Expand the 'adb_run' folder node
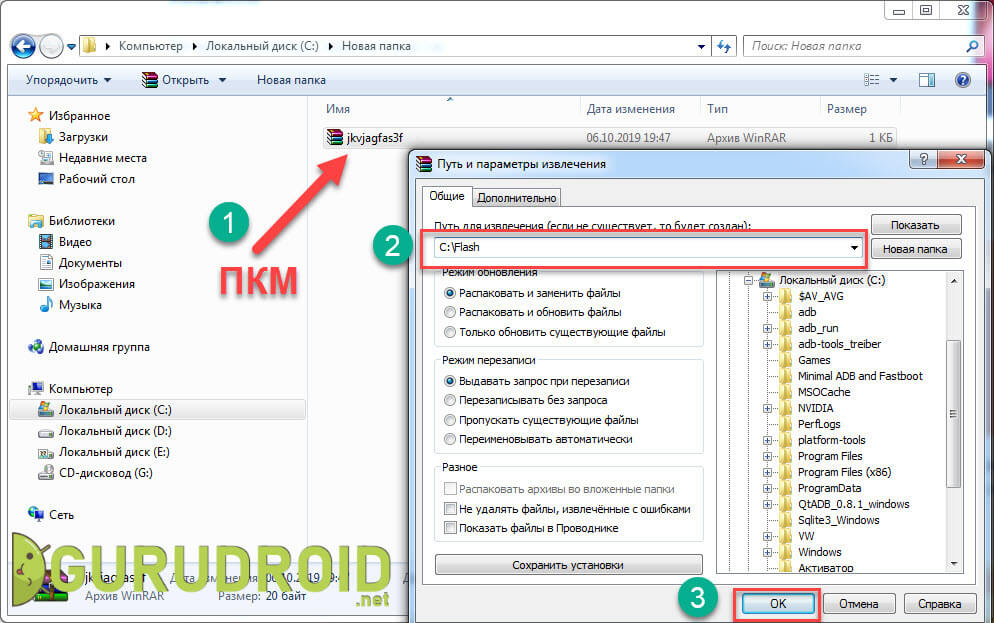The width and height of the screenshot is (994, 623). [x=768, y=328]
